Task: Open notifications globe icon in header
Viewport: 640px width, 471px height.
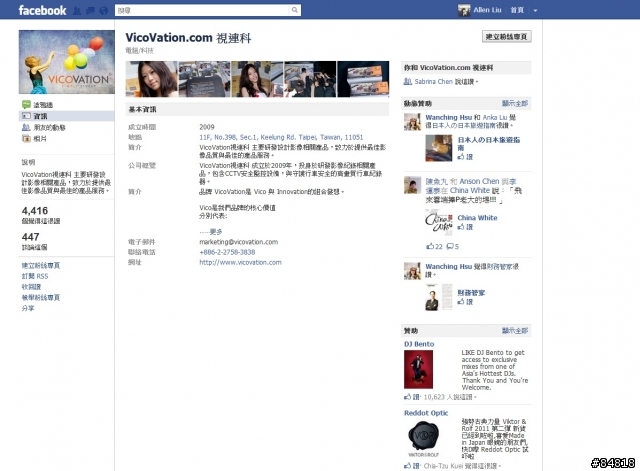Action: [x=104, y=11]
